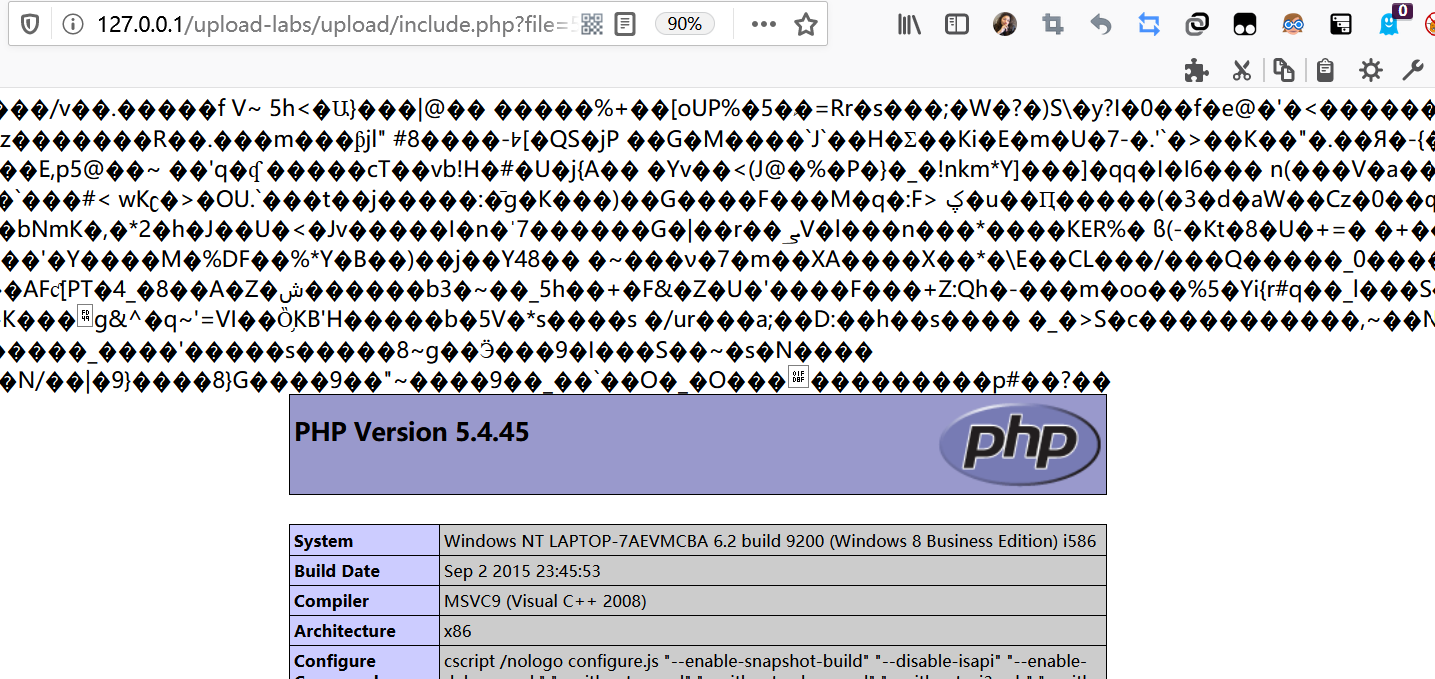Click the 'Compiler' row label

point(331,601)
